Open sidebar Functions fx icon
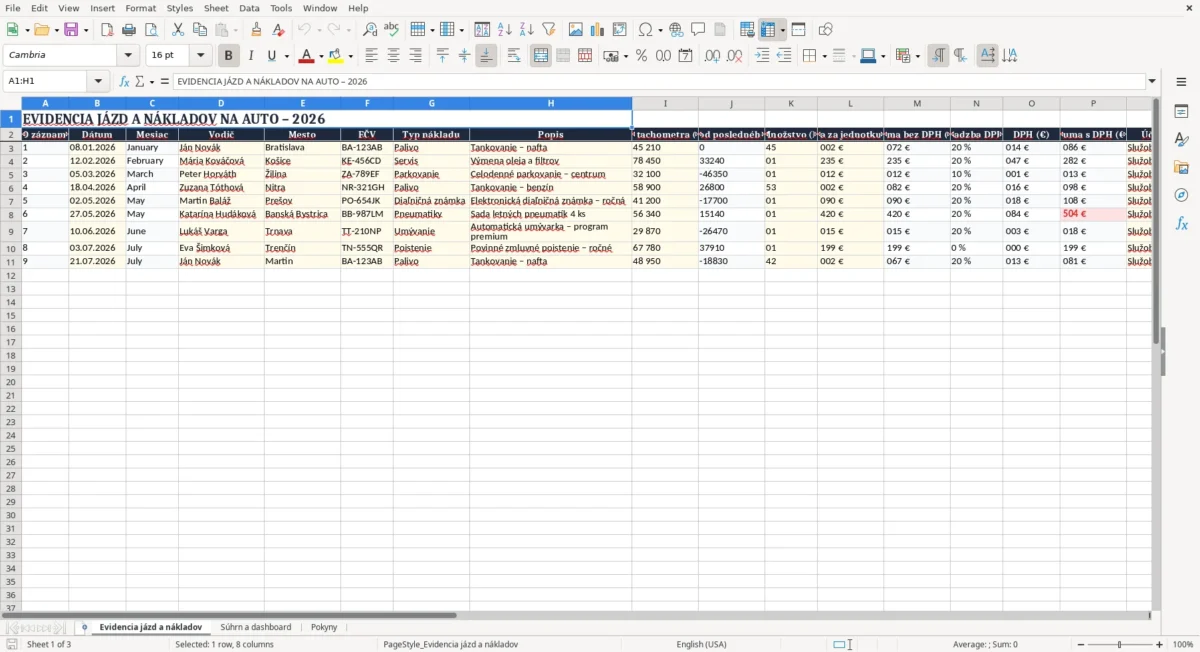 pyautogui.click(x=1181, y=224)
